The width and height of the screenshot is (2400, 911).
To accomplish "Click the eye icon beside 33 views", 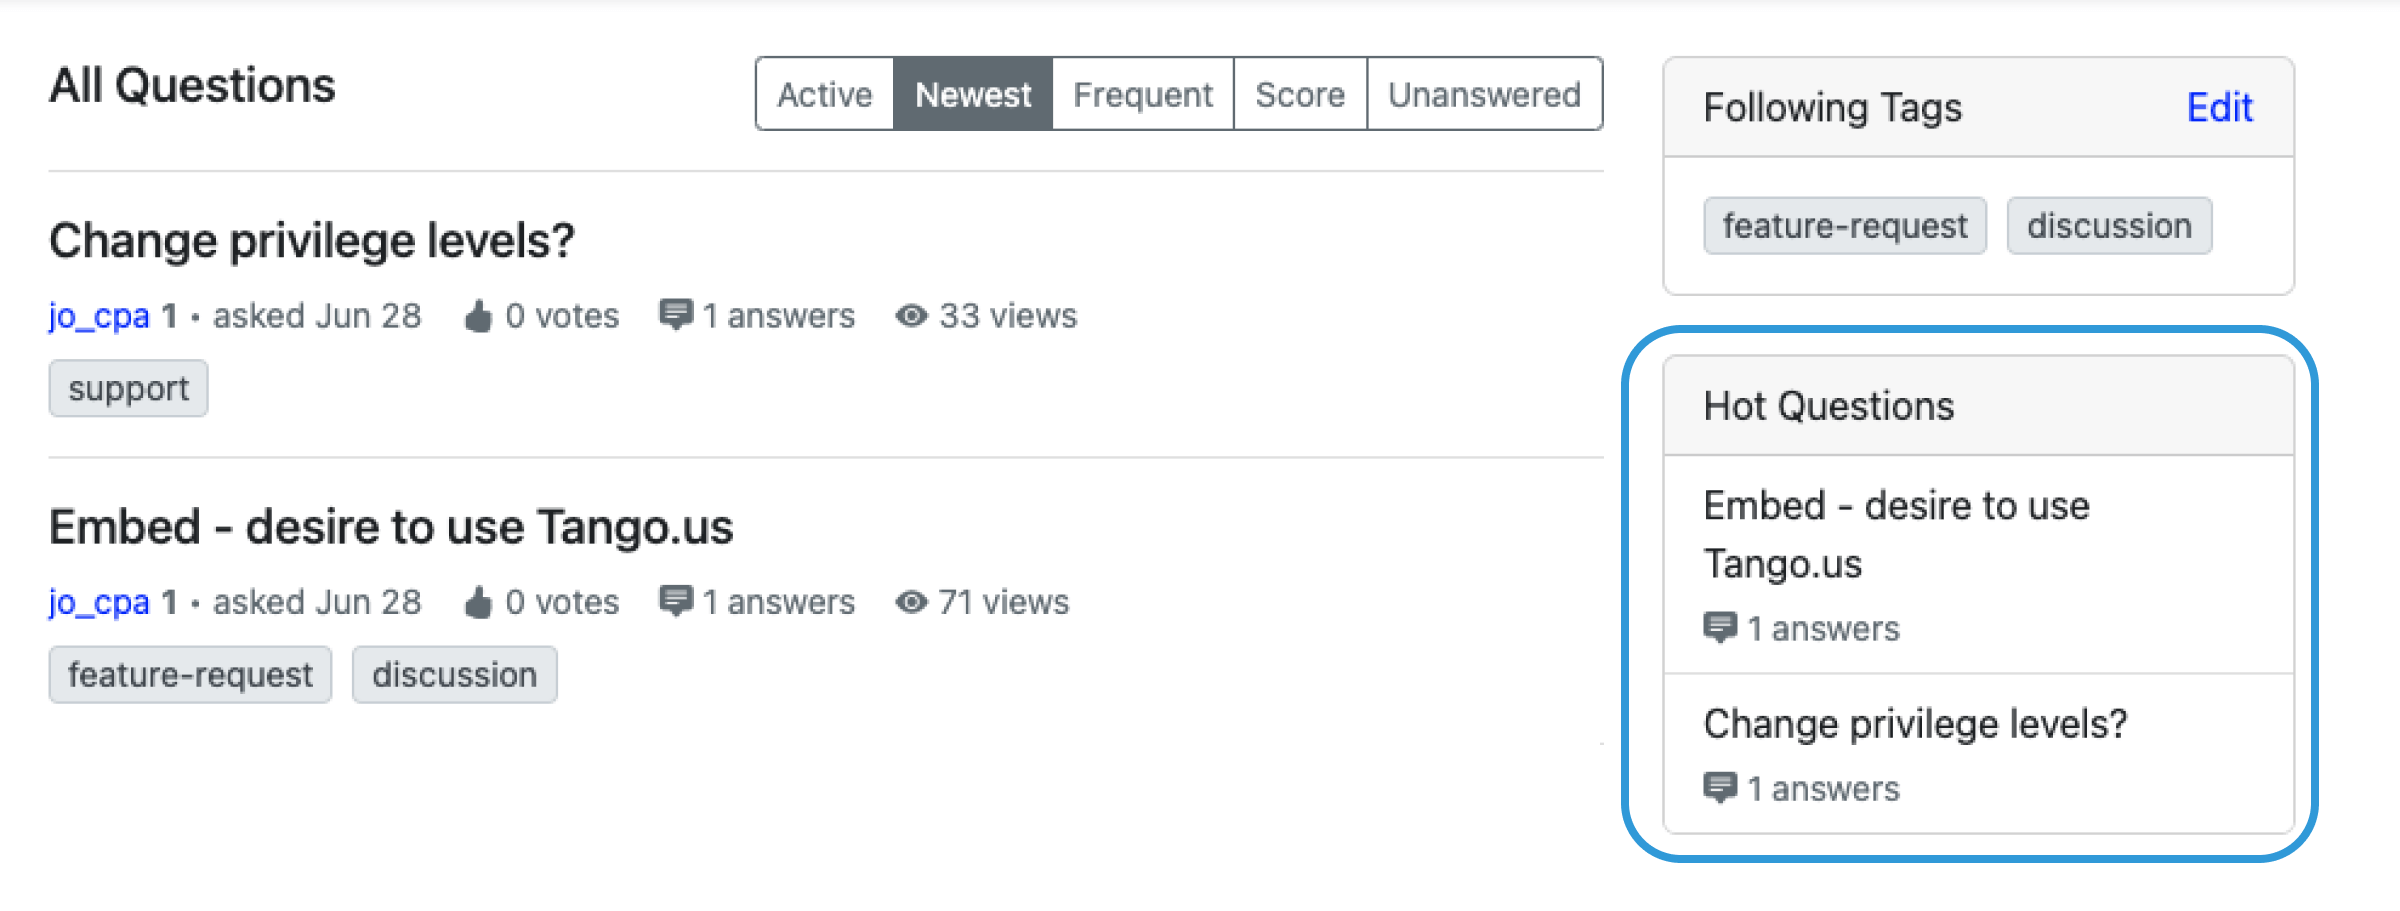I will (x=911, y=316).
